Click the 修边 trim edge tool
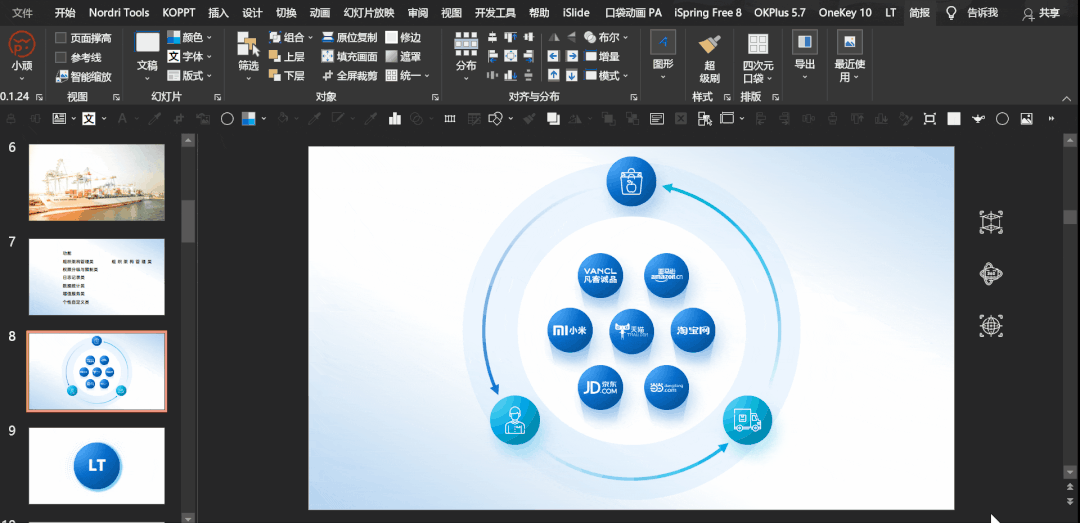Image resolution: width=1080 pixels, height=523 pixels. [x=402, y=37]
